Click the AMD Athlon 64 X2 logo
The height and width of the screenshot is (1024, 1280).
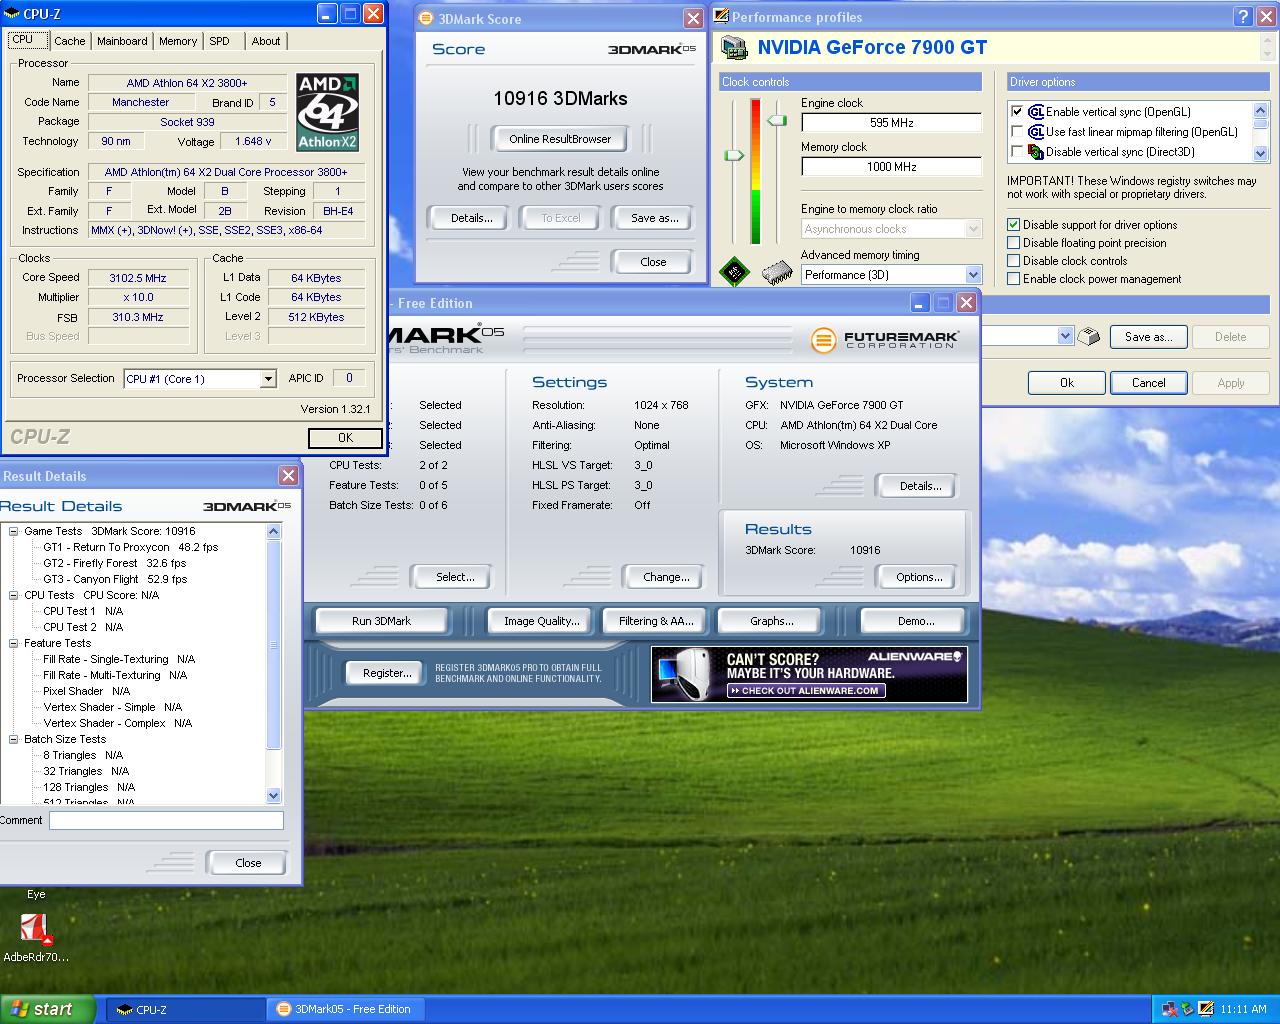pos(328,112)
